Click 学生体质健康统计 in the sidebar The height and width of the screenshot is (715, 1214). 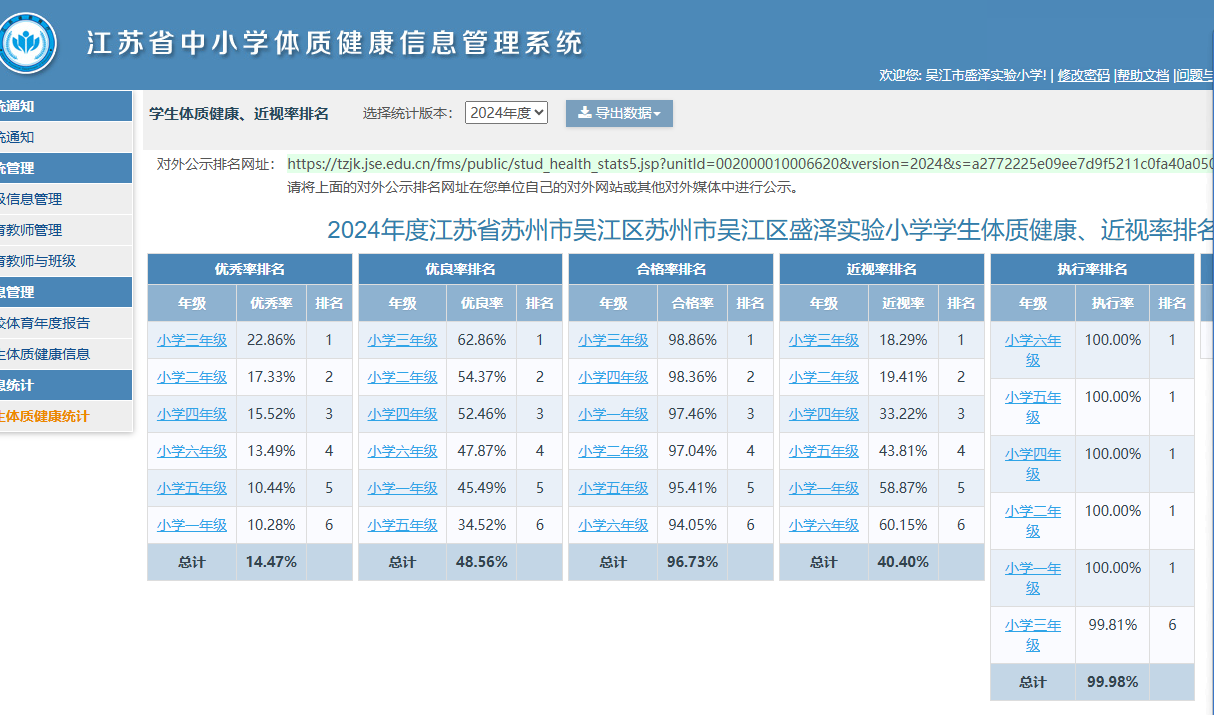(x=44, y=416)
